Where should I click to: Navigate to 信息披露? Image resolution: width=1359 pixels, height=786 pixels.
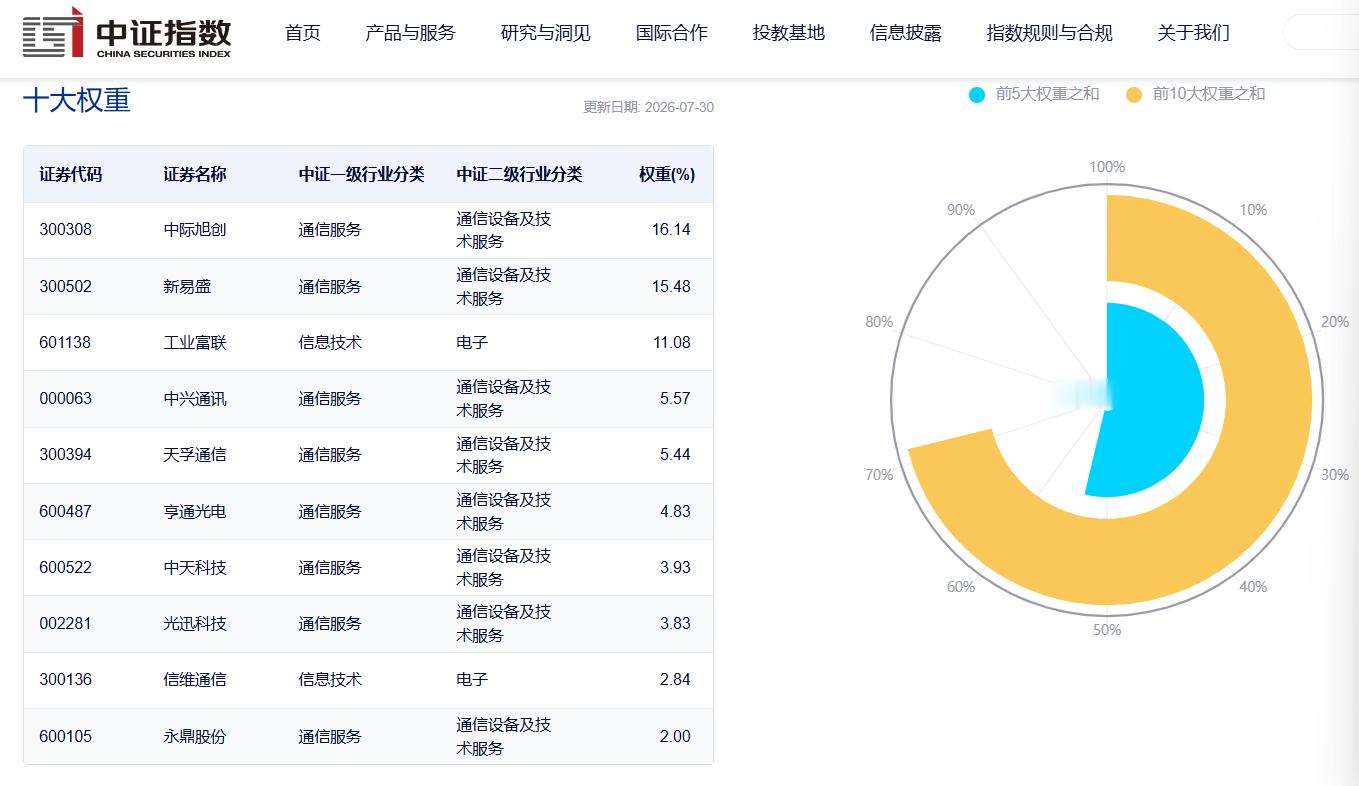point(906,33)
